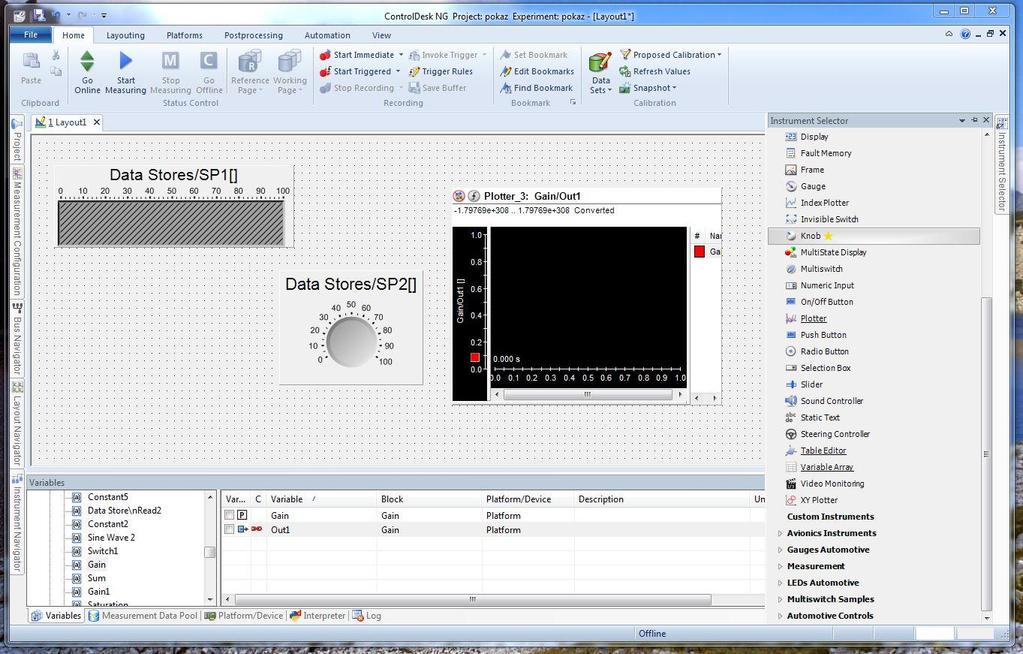Check the checkbox for Out1 variable row
The width and height of the screenshot is (1023, 654).
pos(229,529)
